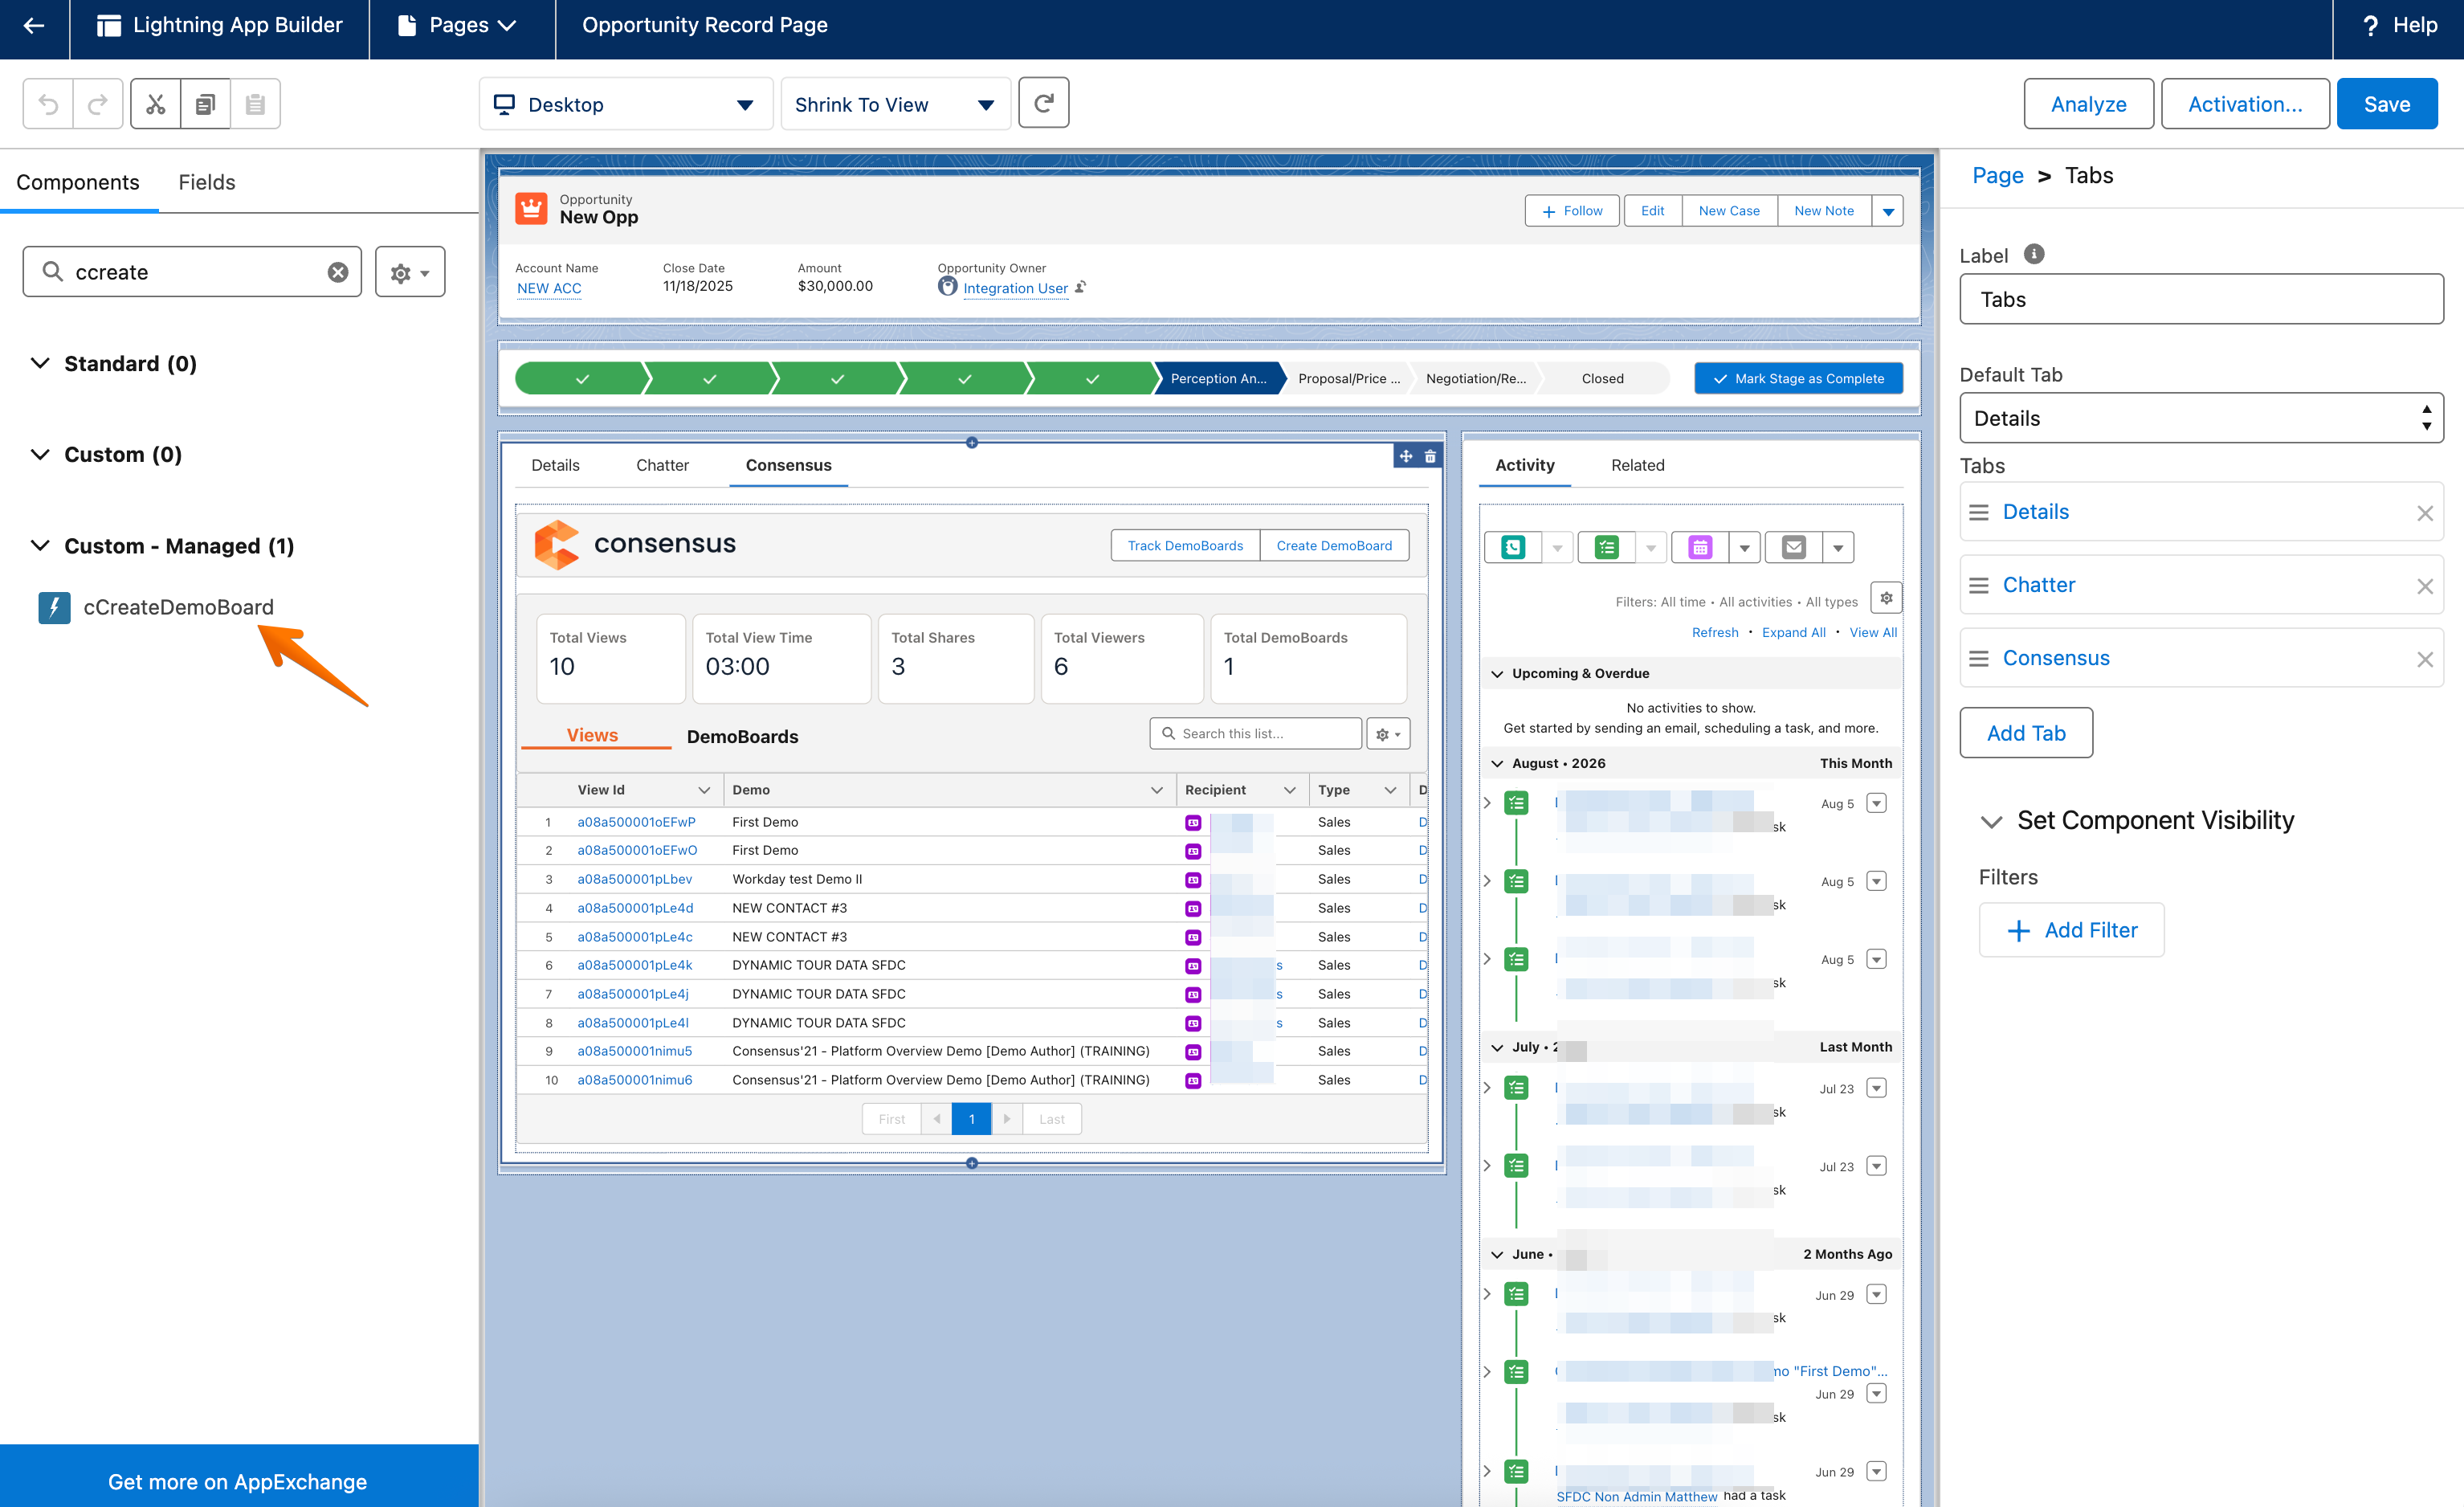Image resolution: width=2464 pixels, height=1507 pixels.
Task: Open the Pages dropdown menu
Action: [457, 26]
